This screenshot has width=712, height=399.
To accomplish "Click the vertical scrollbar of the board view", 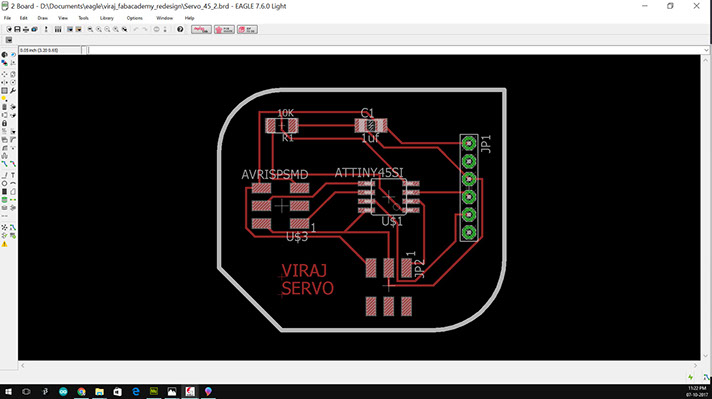I will 706,207.
